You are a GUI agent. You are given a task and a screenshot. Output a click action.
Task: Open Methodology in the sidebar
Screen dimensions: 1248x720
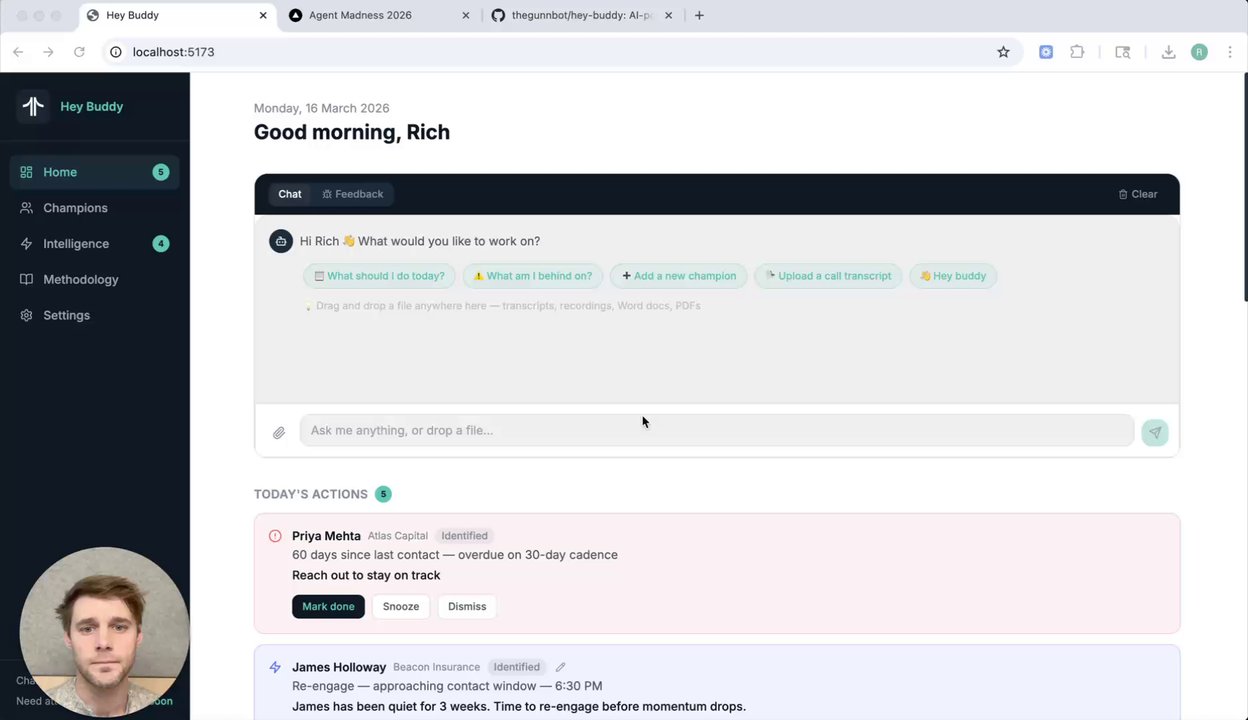[80, 279]
